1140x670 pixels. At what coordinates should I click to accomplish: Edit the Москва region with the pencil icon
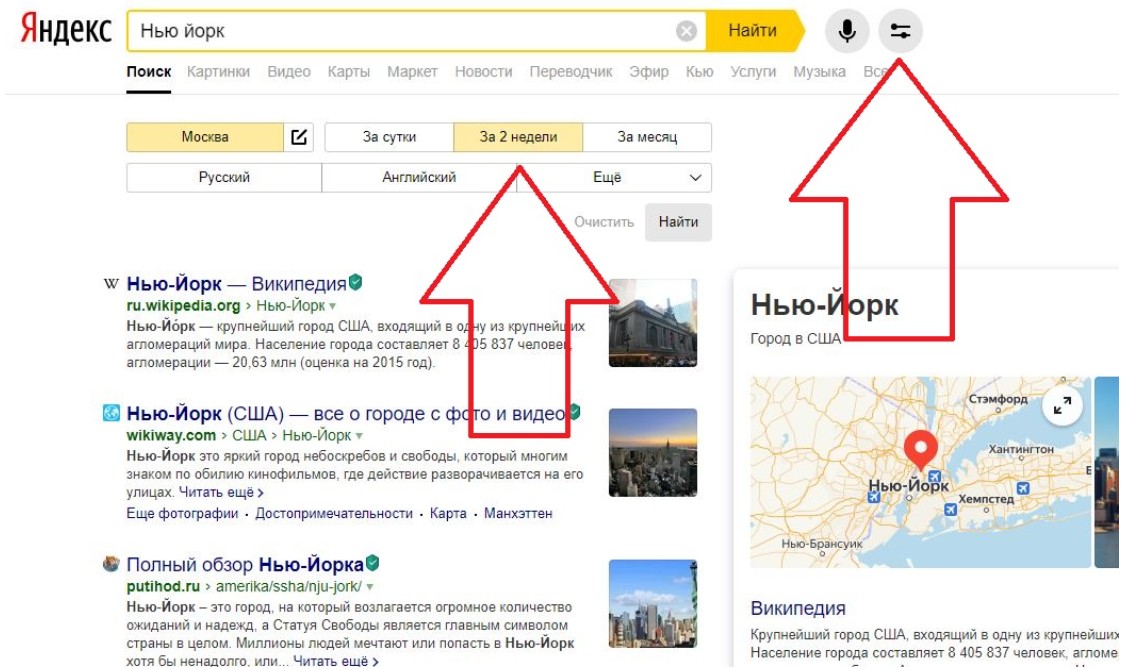(299, 137)
